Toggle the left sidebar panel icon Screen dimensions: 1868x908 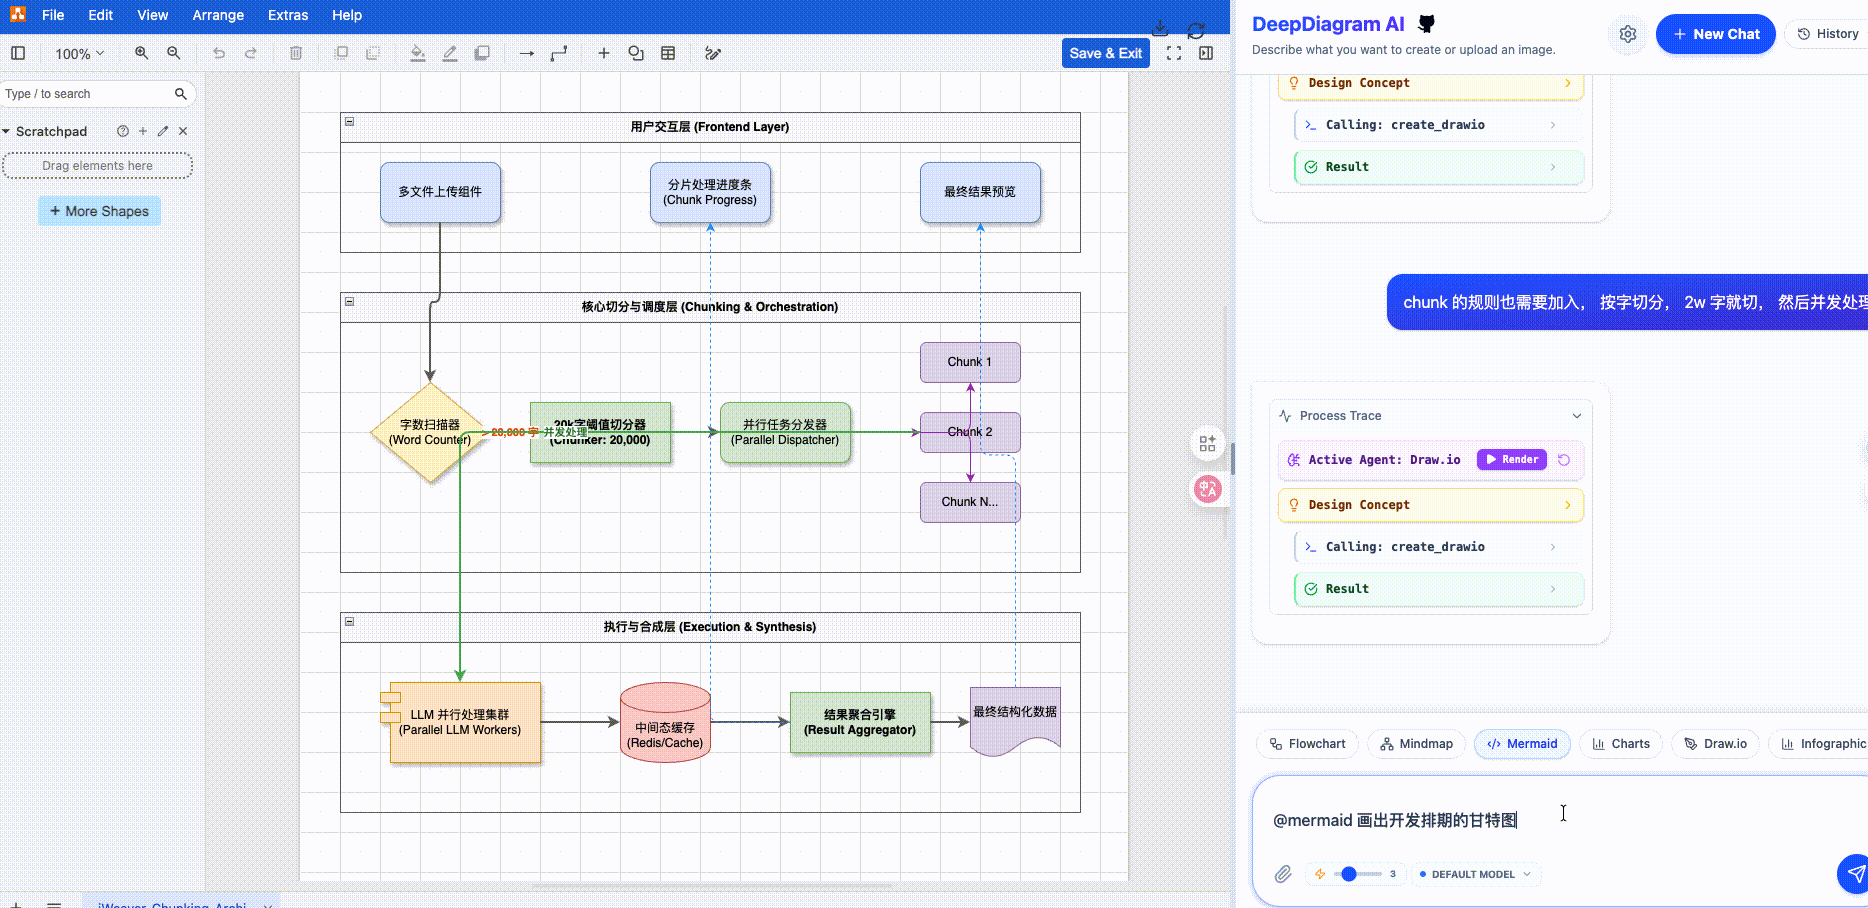tap(18, 53)
